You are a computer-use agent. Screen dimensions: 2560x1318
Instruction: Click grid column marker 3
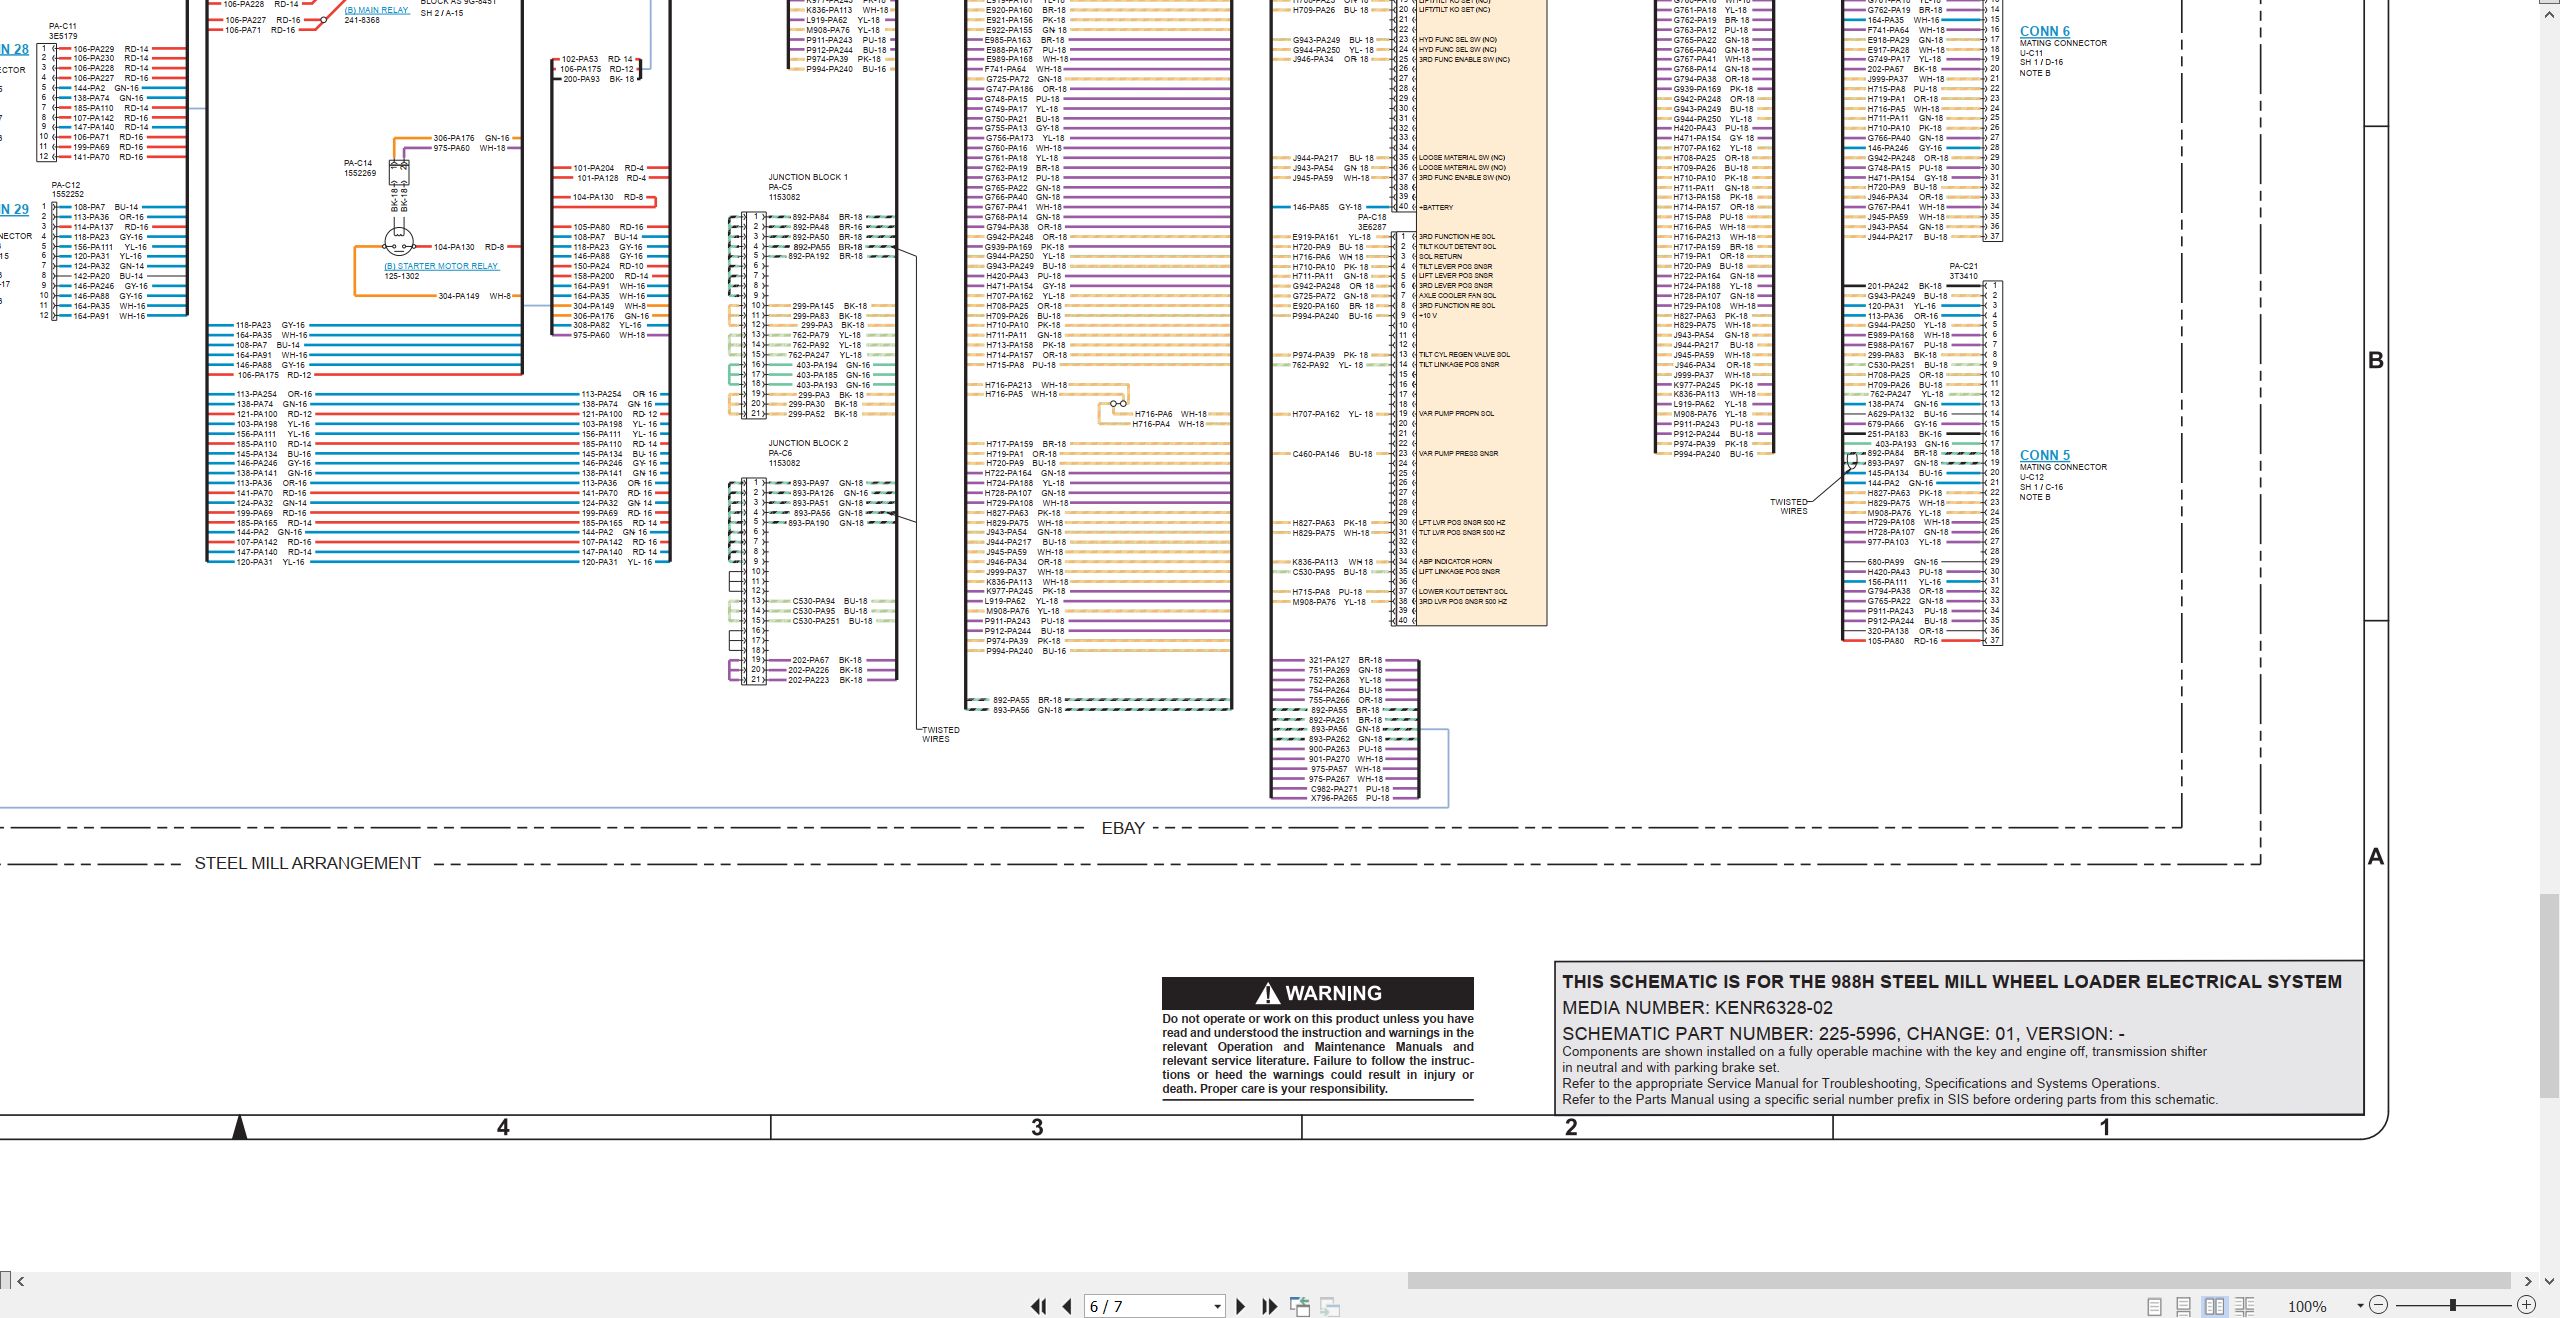[1037, 1127]
